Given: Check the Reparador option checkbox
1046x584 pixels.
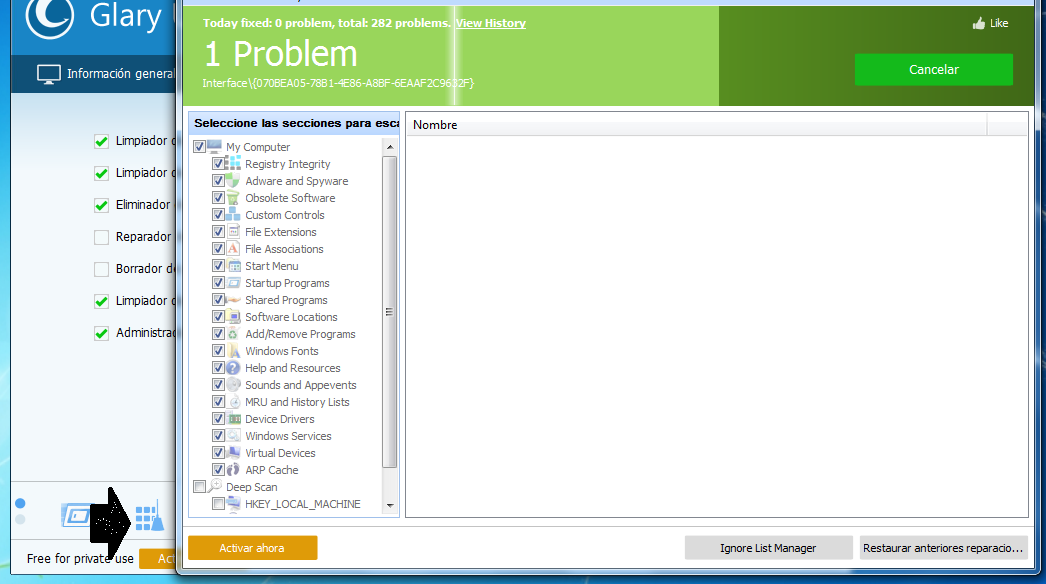Looking at the screenshot, I should 101,237.
